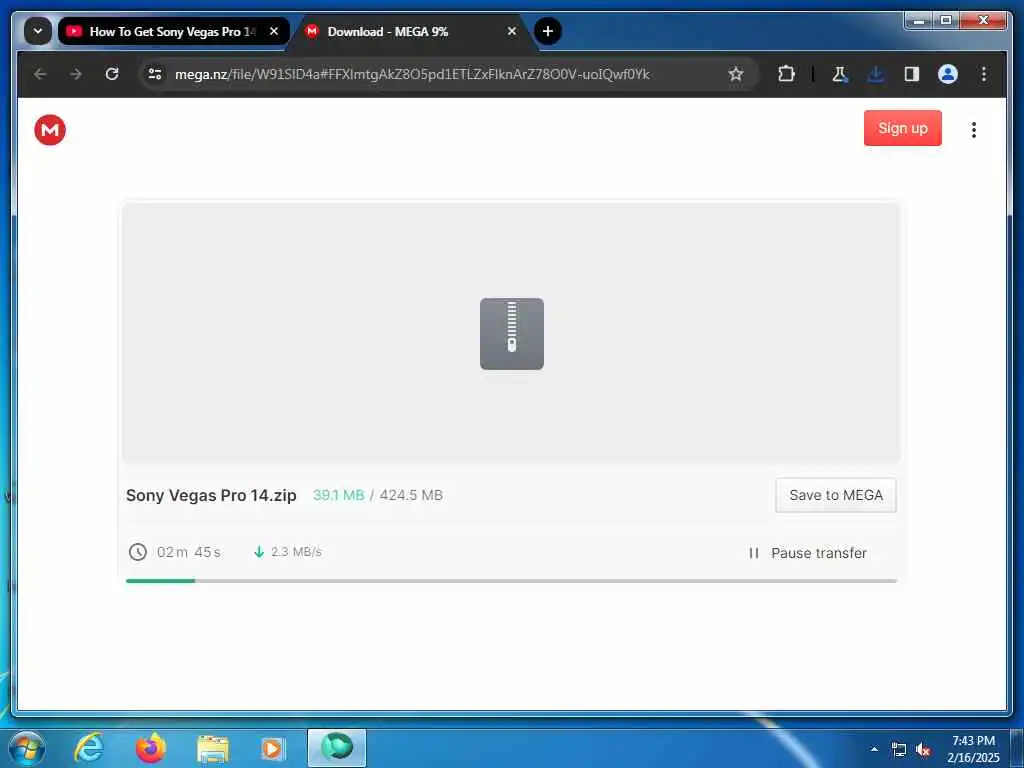Click the MEGA logo icon

(x=50, y=129)
